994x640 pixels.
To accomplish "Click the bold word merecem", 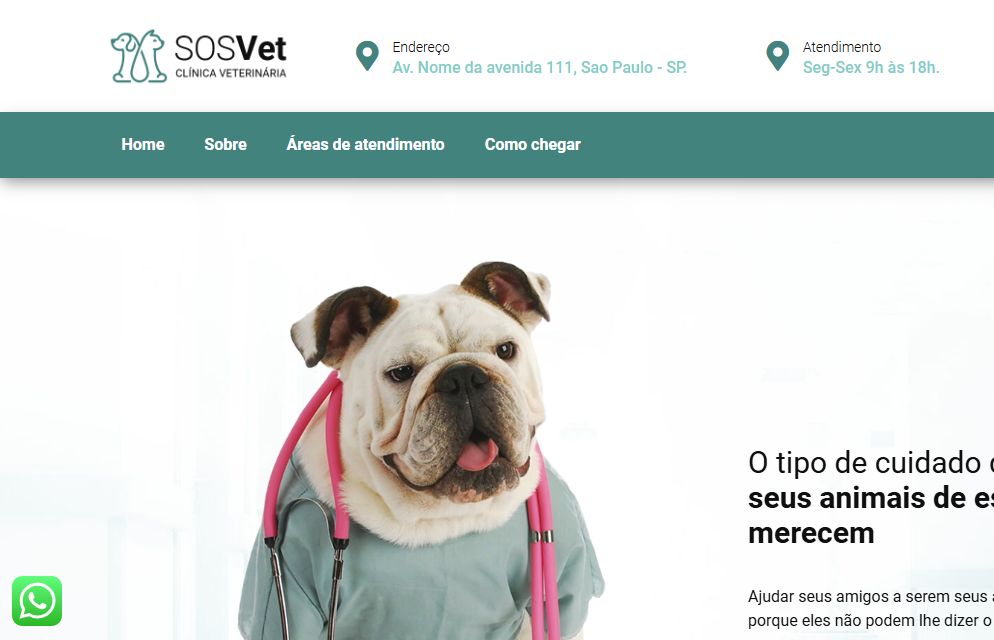I will tap(811, 534).
